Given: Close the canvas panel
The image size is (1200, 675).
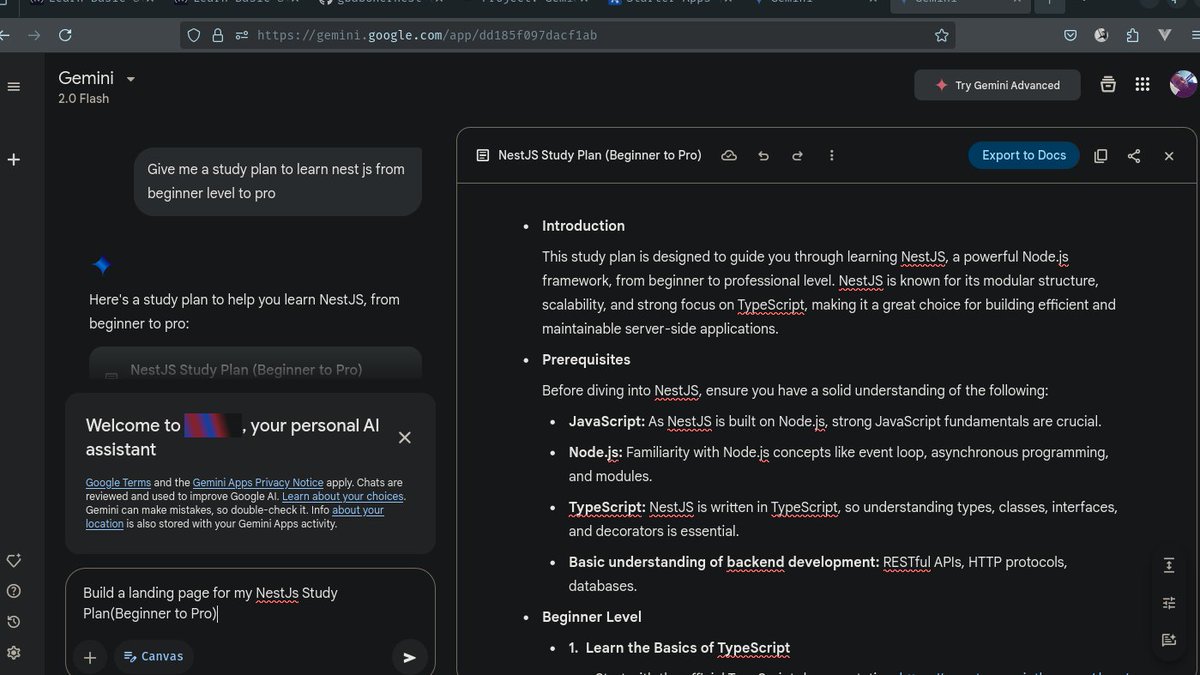Looking at the screenshot, I should 1169,156.
